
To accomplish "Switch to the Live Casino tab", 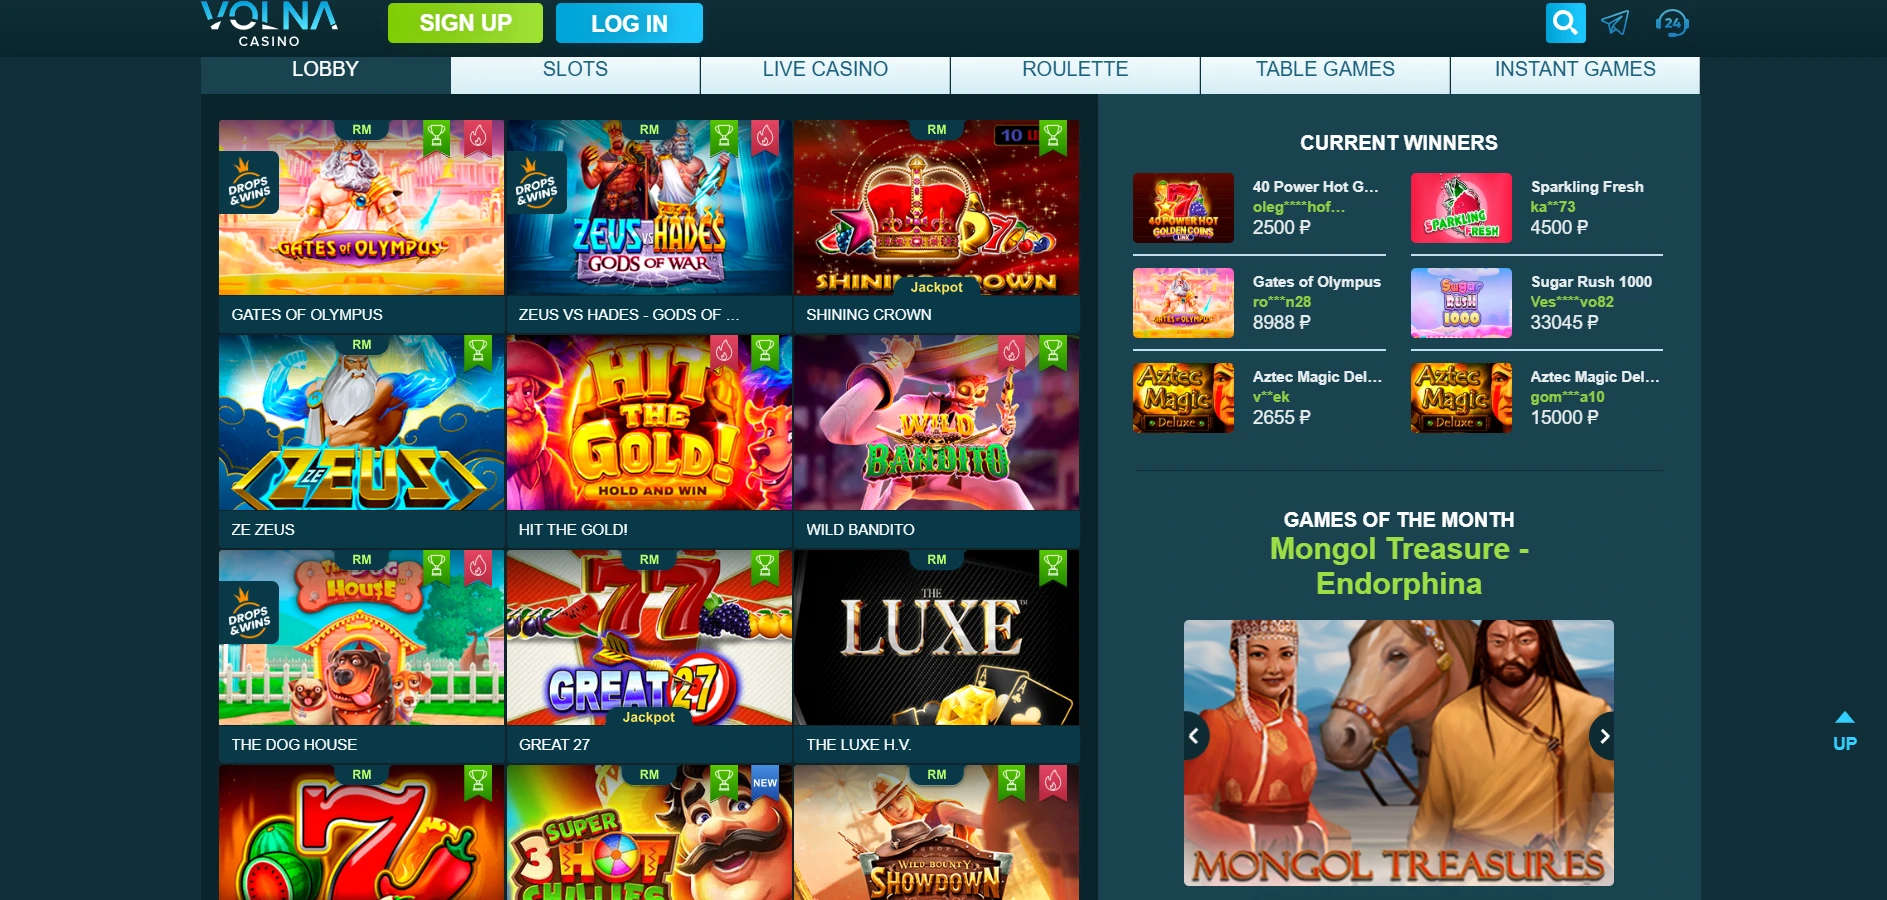I will point(825,71).
